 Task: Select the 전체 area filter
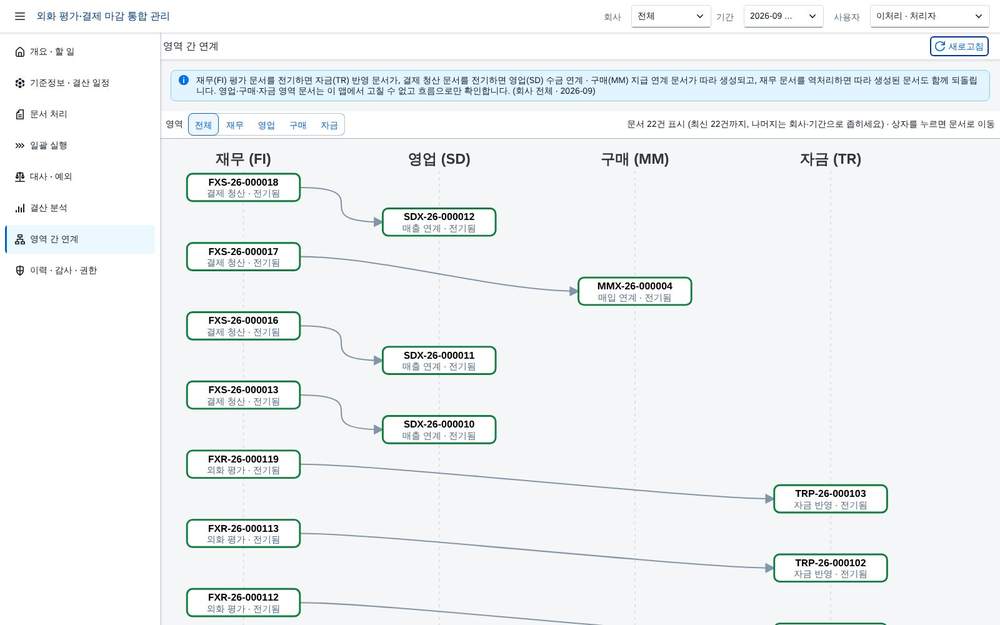click(203, 125)
